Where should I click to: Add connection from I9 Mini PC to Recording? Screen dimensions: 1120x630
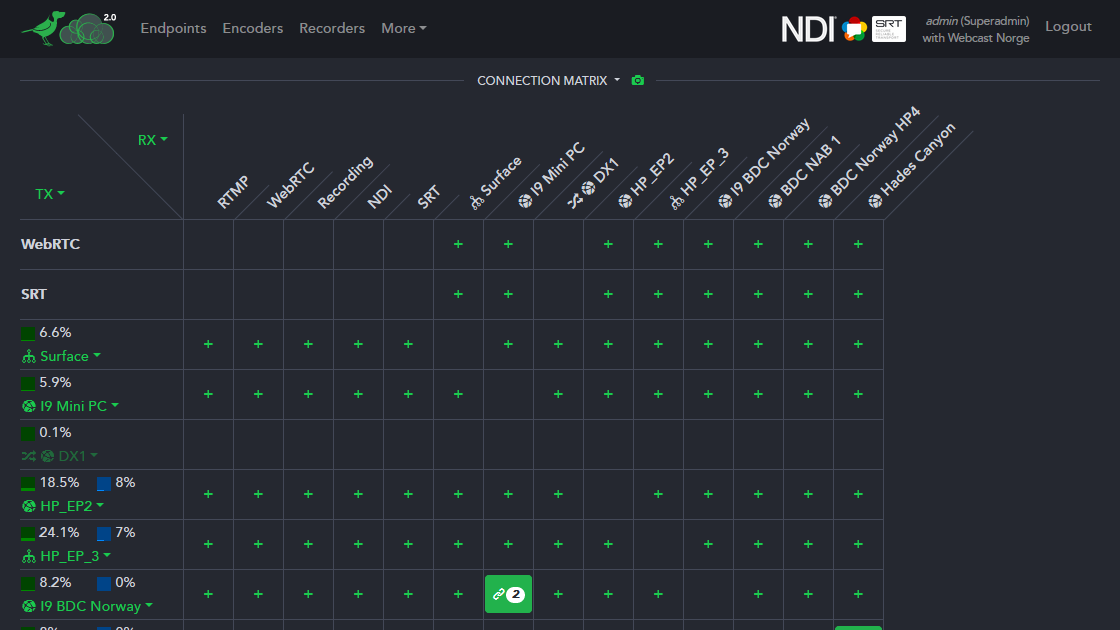pos(309,394)
